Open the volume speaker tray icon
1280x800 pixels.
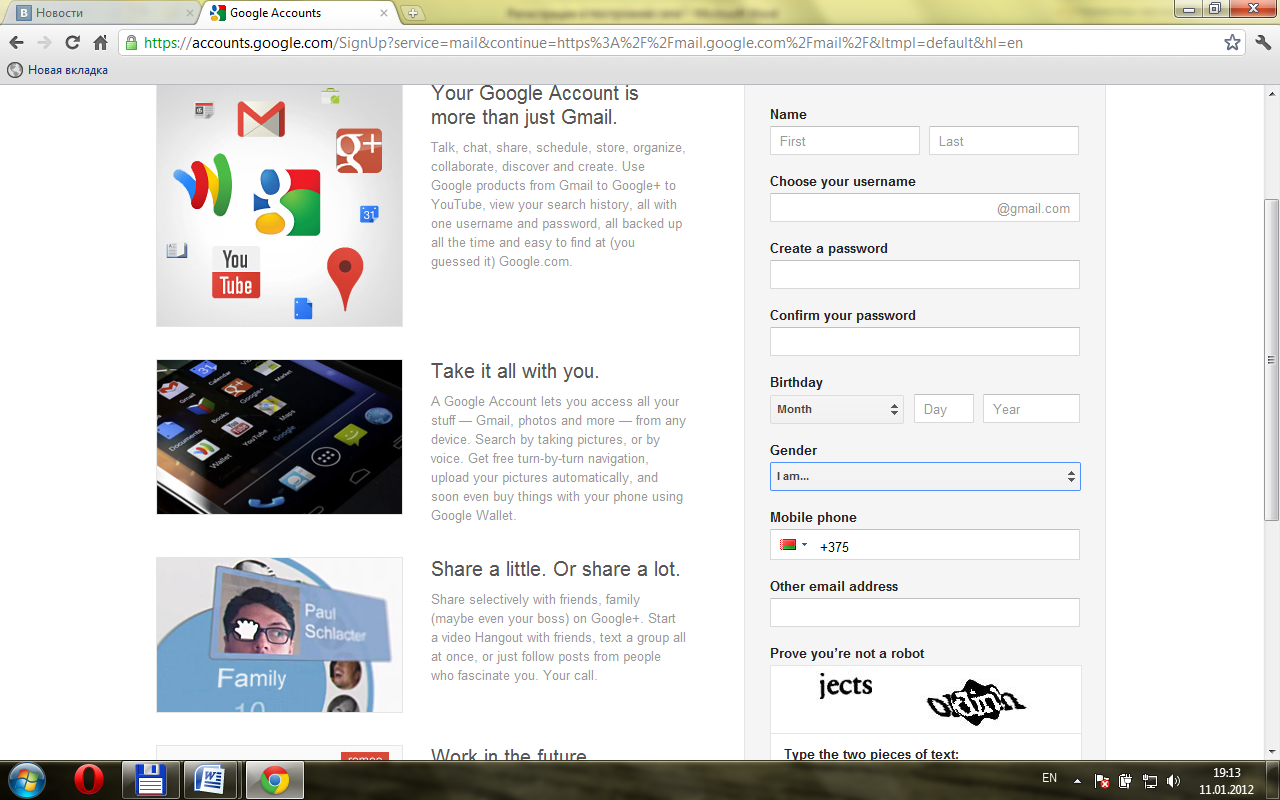(1174, 780)
